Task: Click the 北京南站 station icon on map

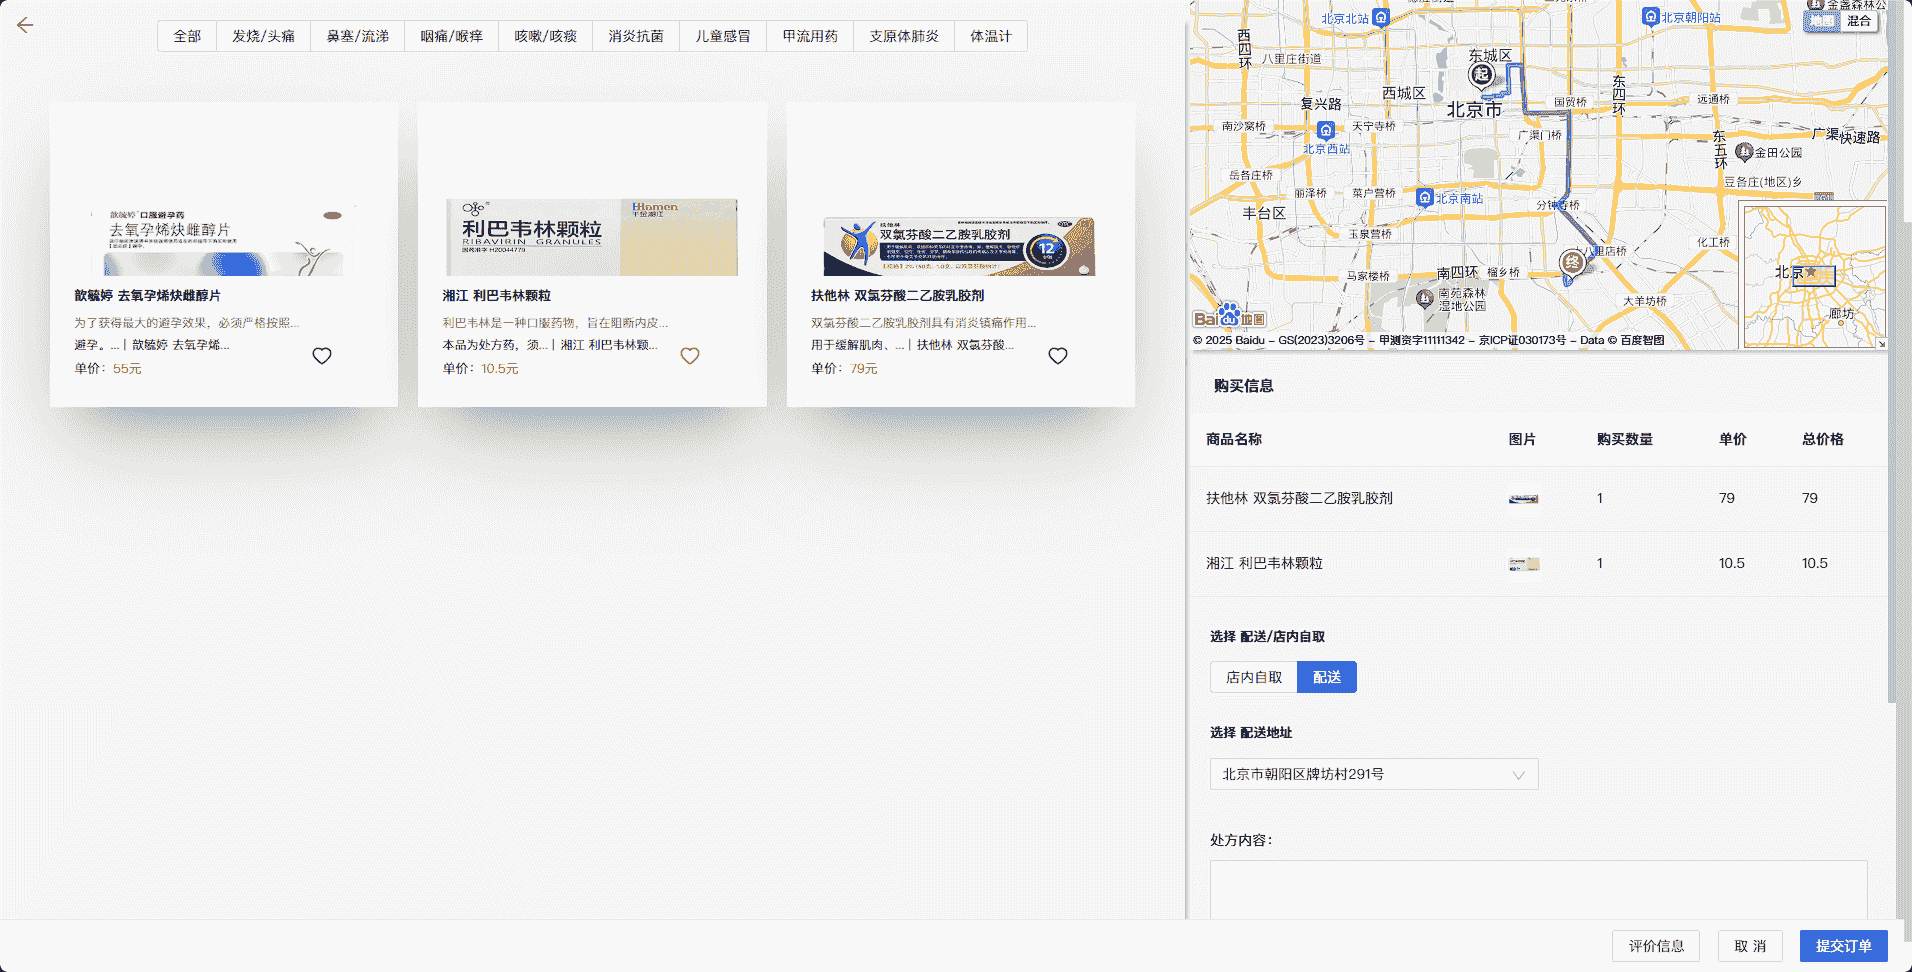Action: pos(1425,197)
